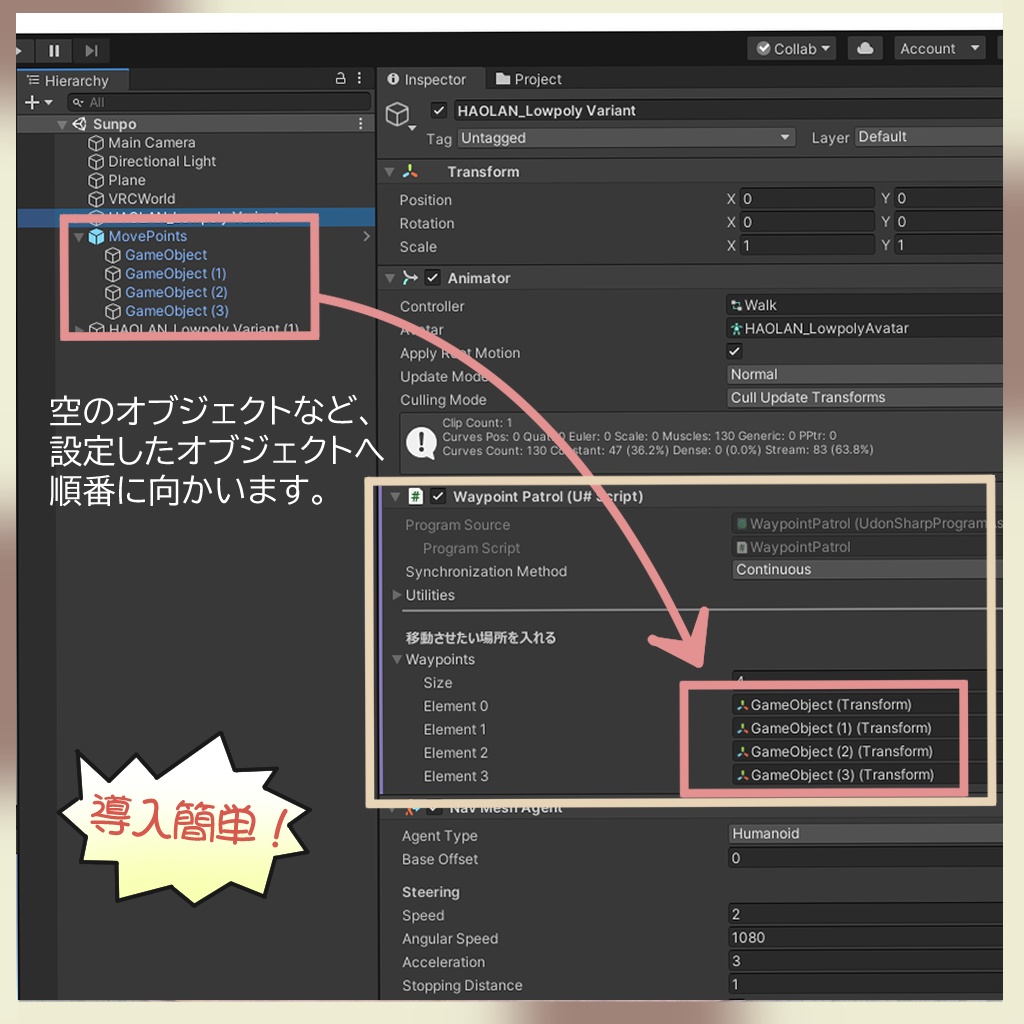
Task: Click the Acceleration field
Action: coord(865,961)
